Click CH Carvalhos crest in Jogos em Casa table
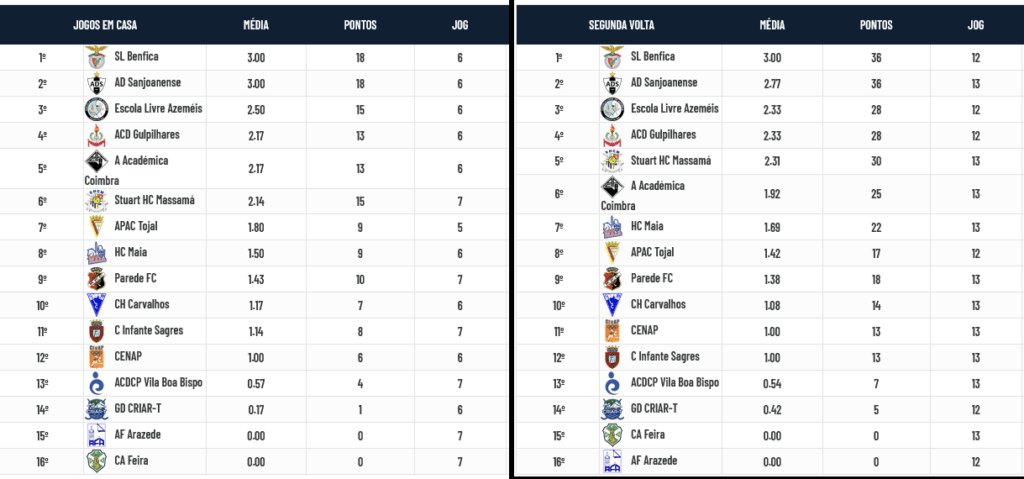Screen dimensions: 1024x479 [x=97, y=304]
